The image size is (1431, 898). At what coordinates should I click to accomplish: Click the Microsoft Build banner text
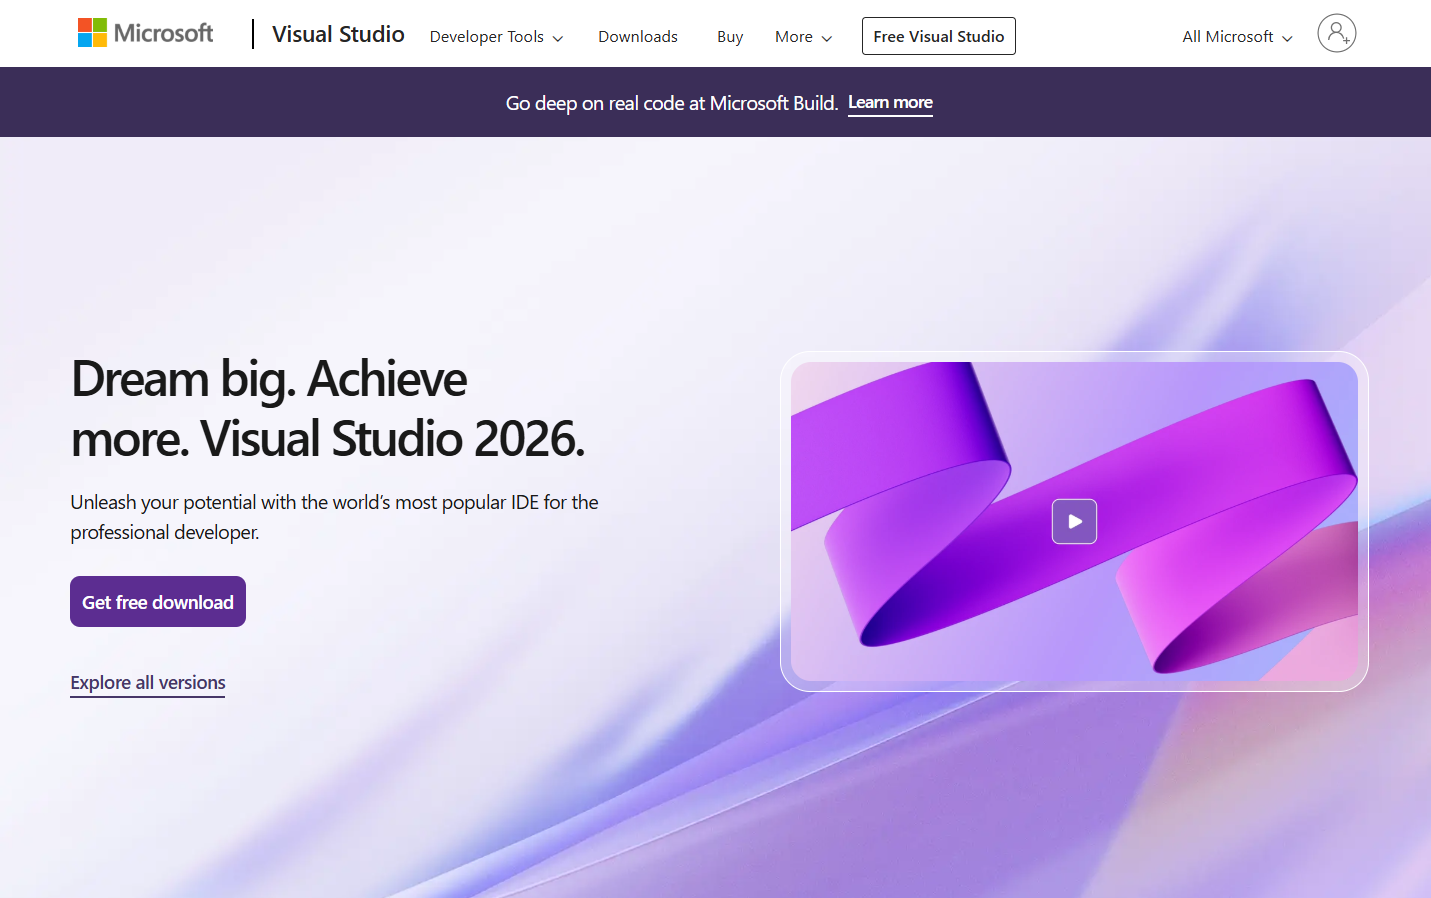(x=672, y=103)
